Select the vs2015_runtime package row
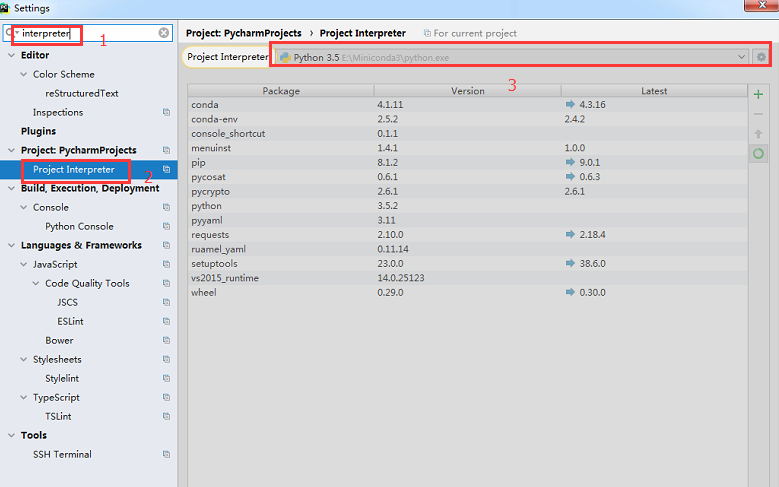 467,277
